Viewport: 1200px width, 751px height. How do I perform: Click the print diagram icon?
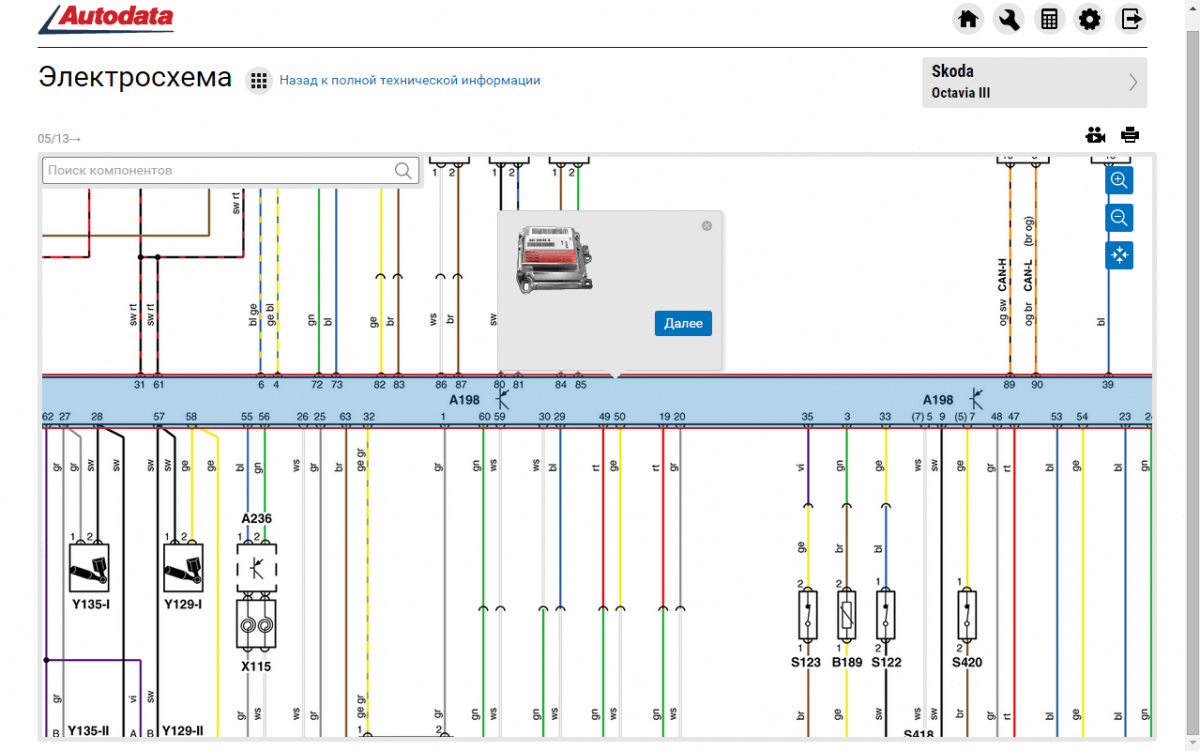click(x=1130, y=136)
